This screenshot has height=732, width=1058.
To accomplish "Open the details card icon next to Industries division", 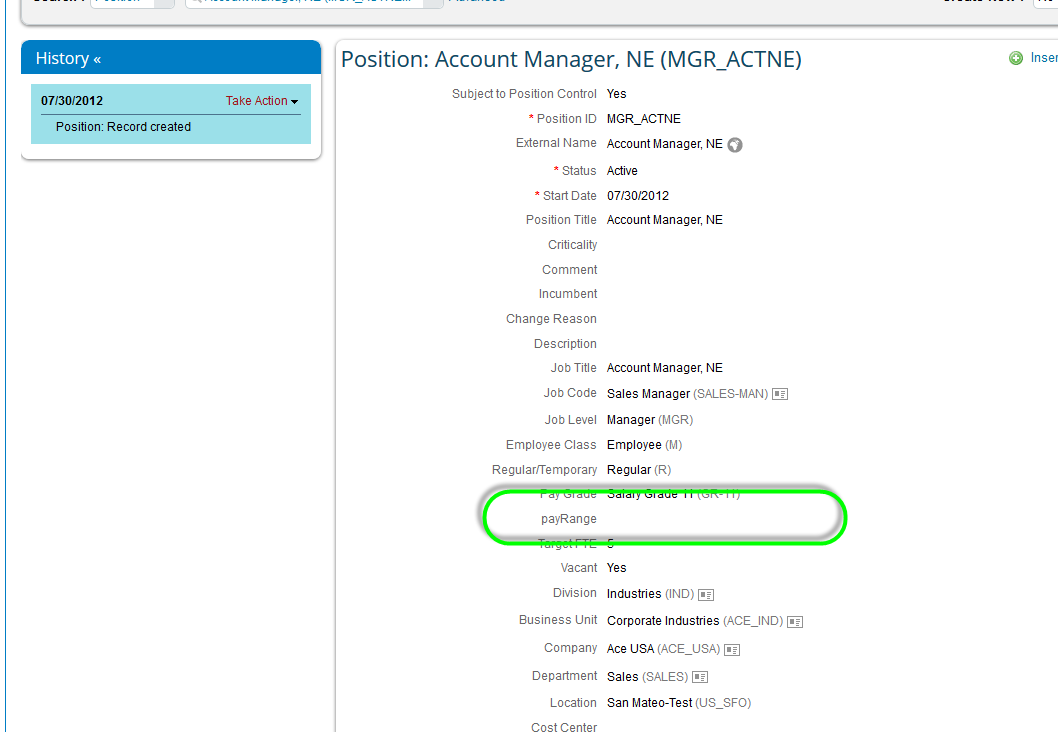I will pyautogui.click(x=706, y=594).
